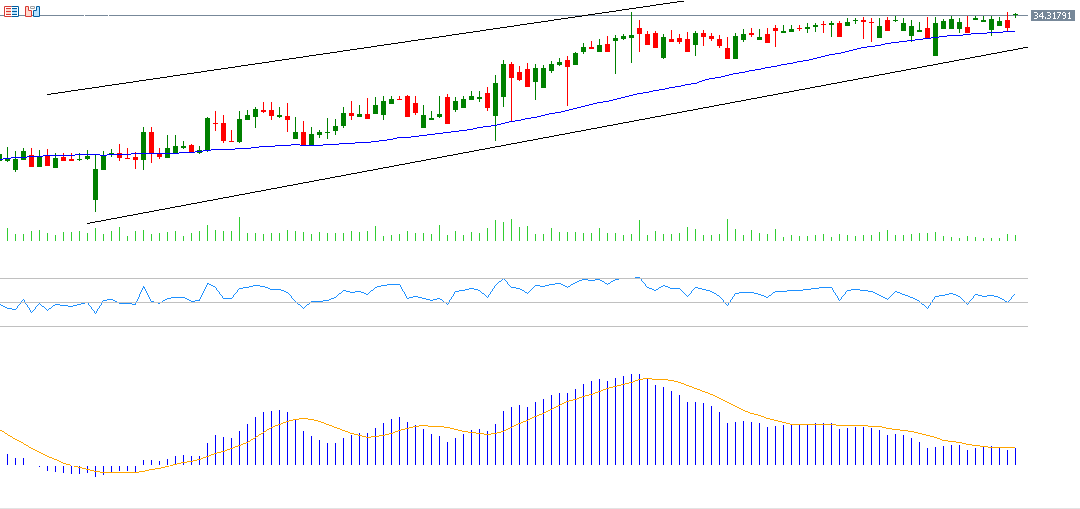Grab the left endpoint of upper trendline
This screenshot has height=509, width=1080.
(x=48, y=95)
